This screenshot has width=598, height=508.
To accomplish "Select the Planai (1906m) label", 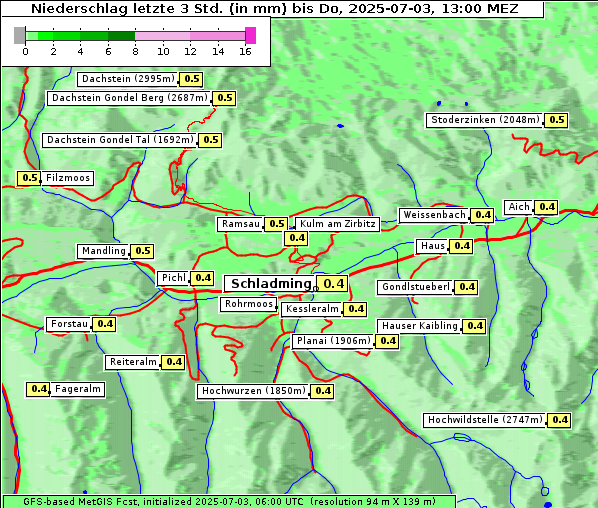I will [x=333, y=341].
